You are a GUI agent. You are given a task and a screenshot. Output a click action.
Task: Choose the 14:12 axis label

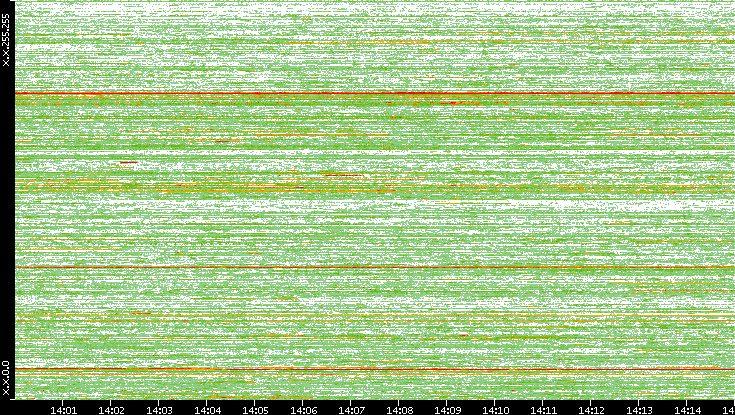point(591,410)
